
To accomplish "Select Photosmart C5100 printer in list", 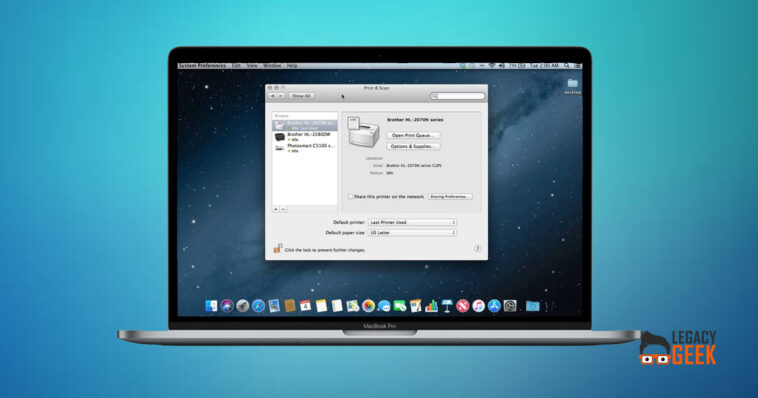I will point(305,148).
